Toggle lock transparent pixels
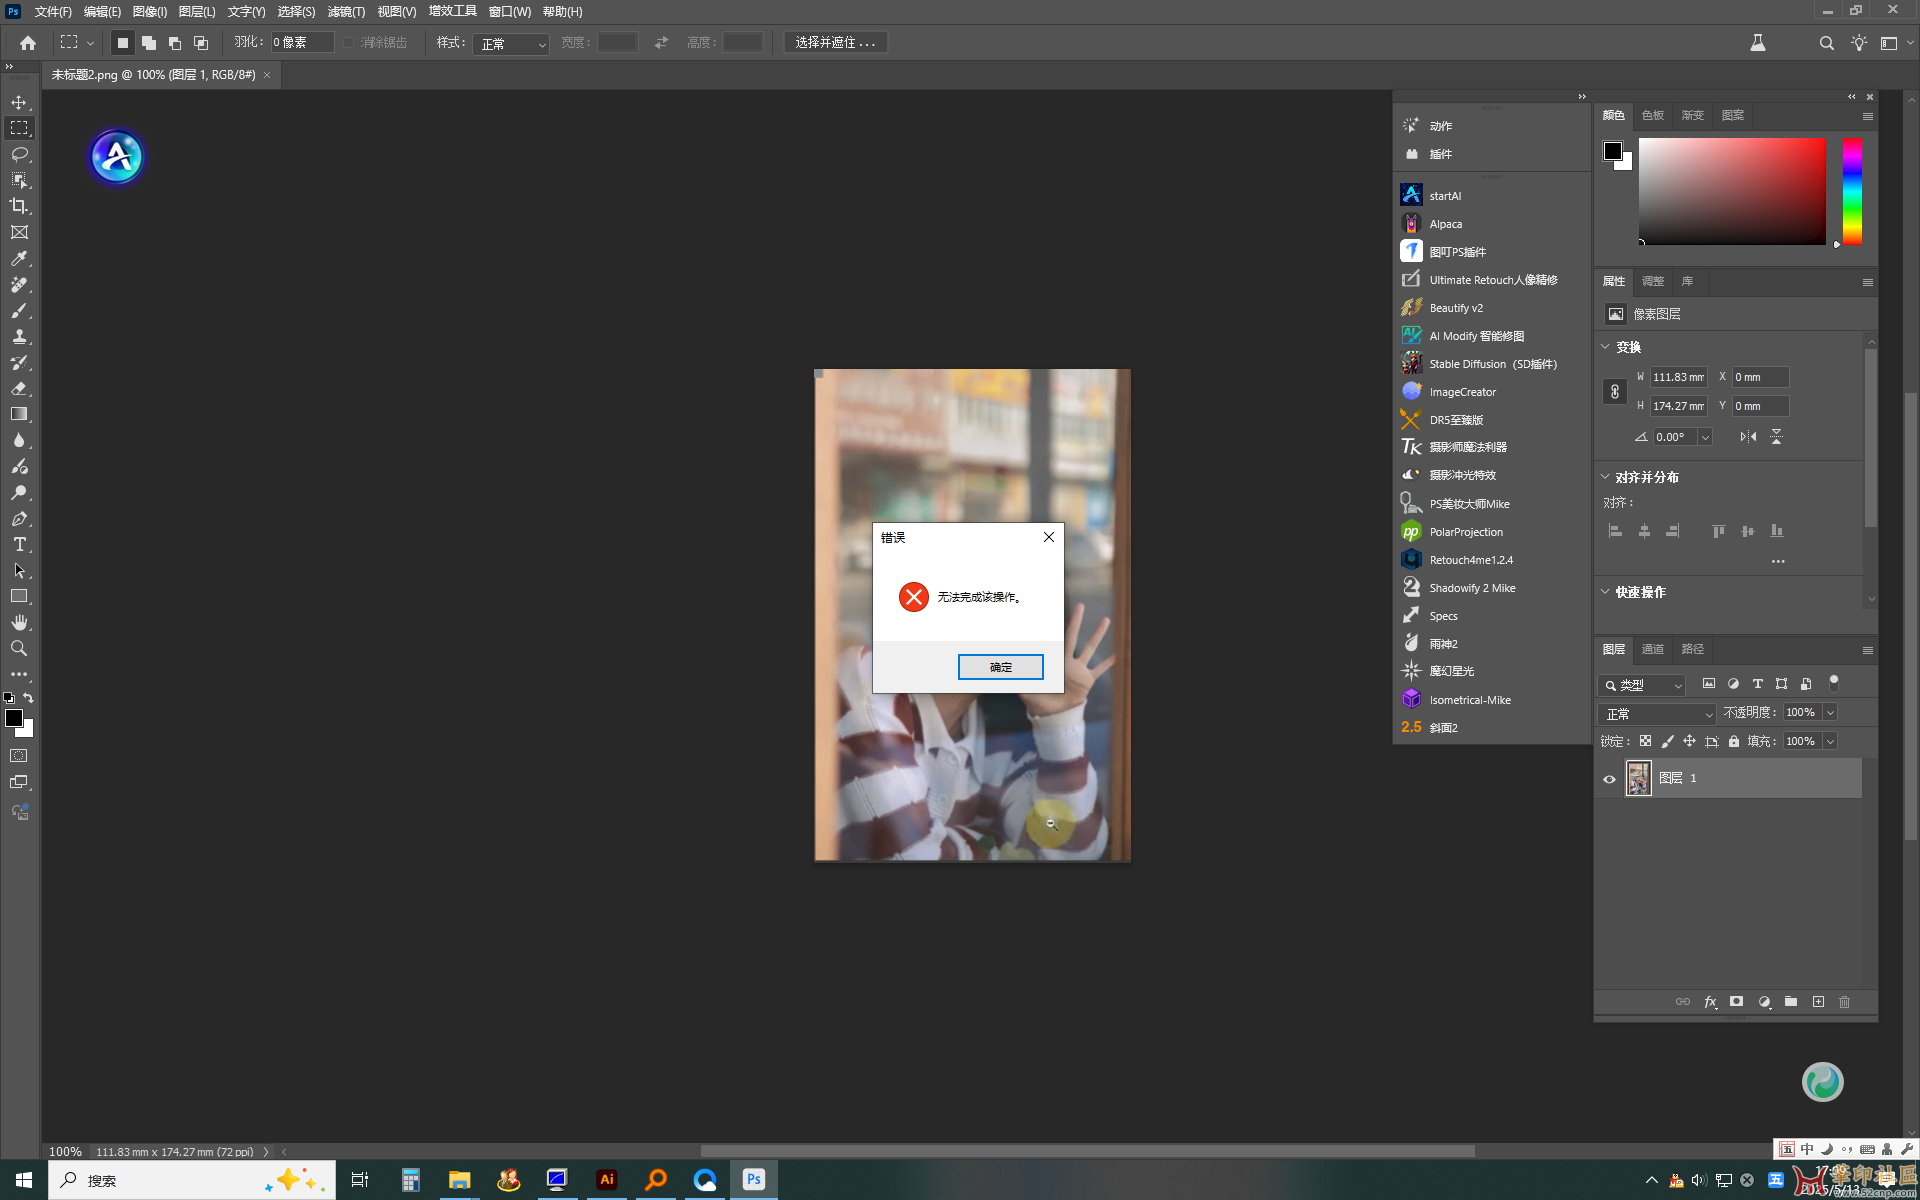 pos(1645,741)
